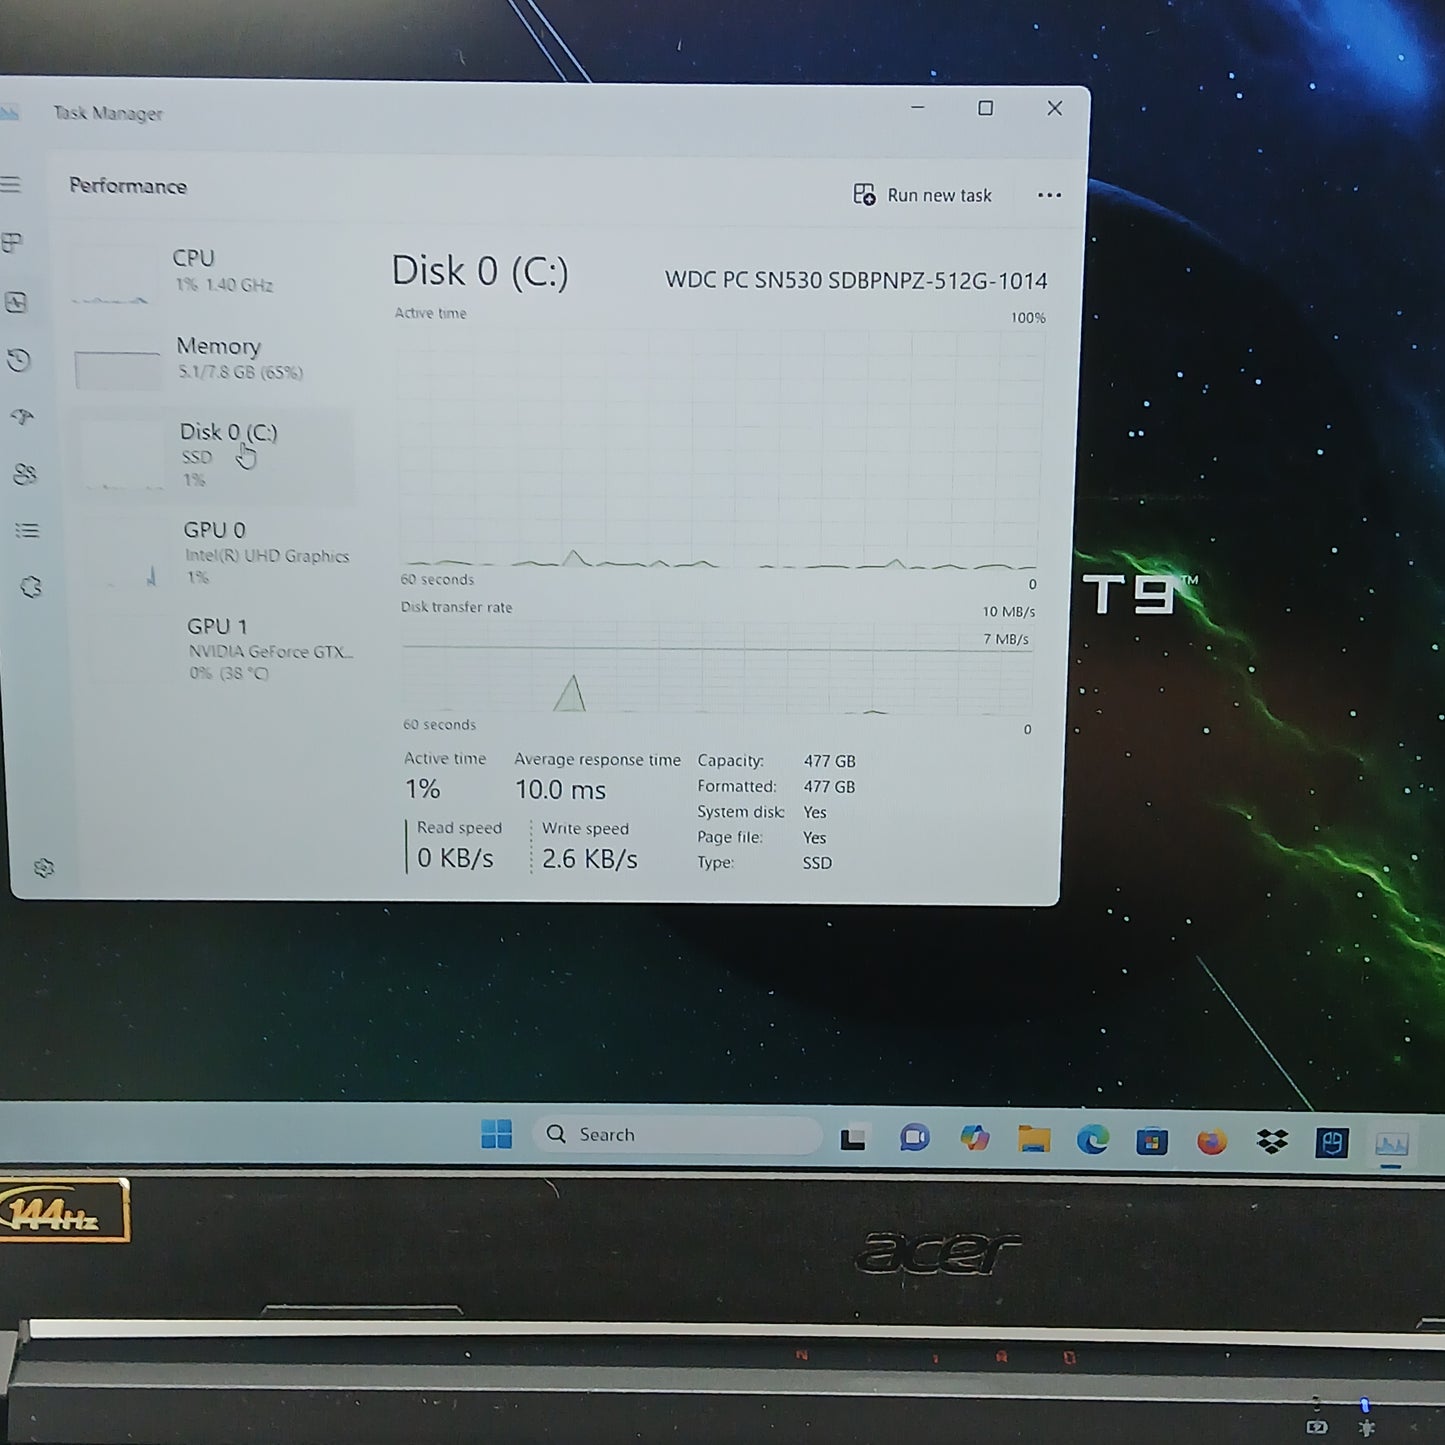Open Dropbox from the taskbar
1445x1445 pixels.
point(1272,1141)
